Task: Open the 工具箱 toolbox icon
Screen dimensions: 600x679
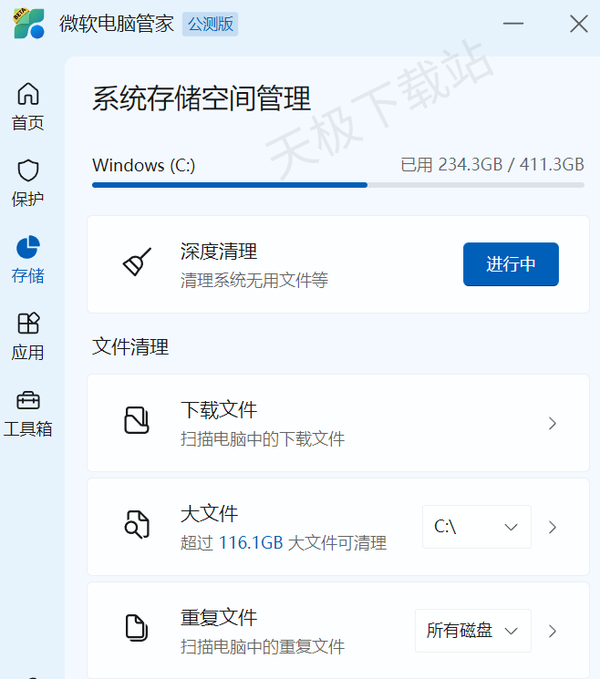Action: click(x=28, y=401)
